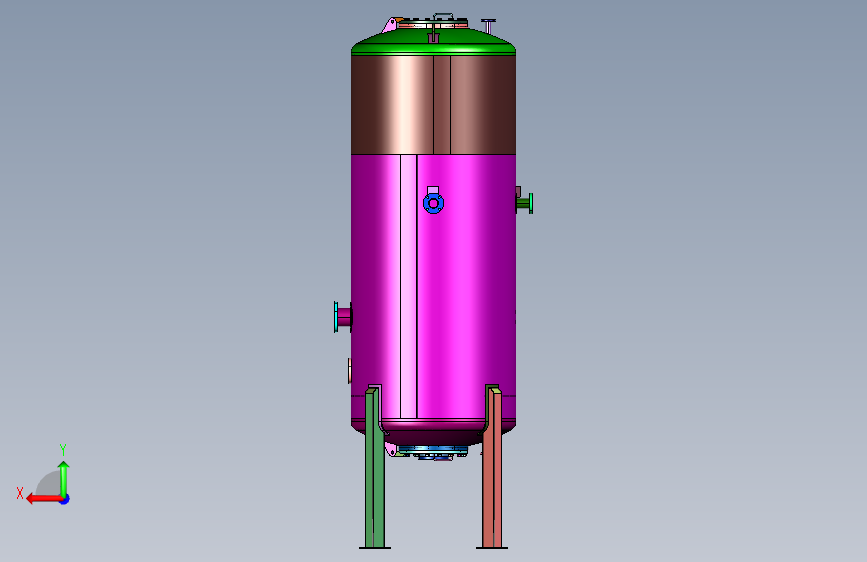The height and width of the screenshot is (562, 867).
Task: Click the cyan-flanged nozzle on the left side
Action: 342,317
